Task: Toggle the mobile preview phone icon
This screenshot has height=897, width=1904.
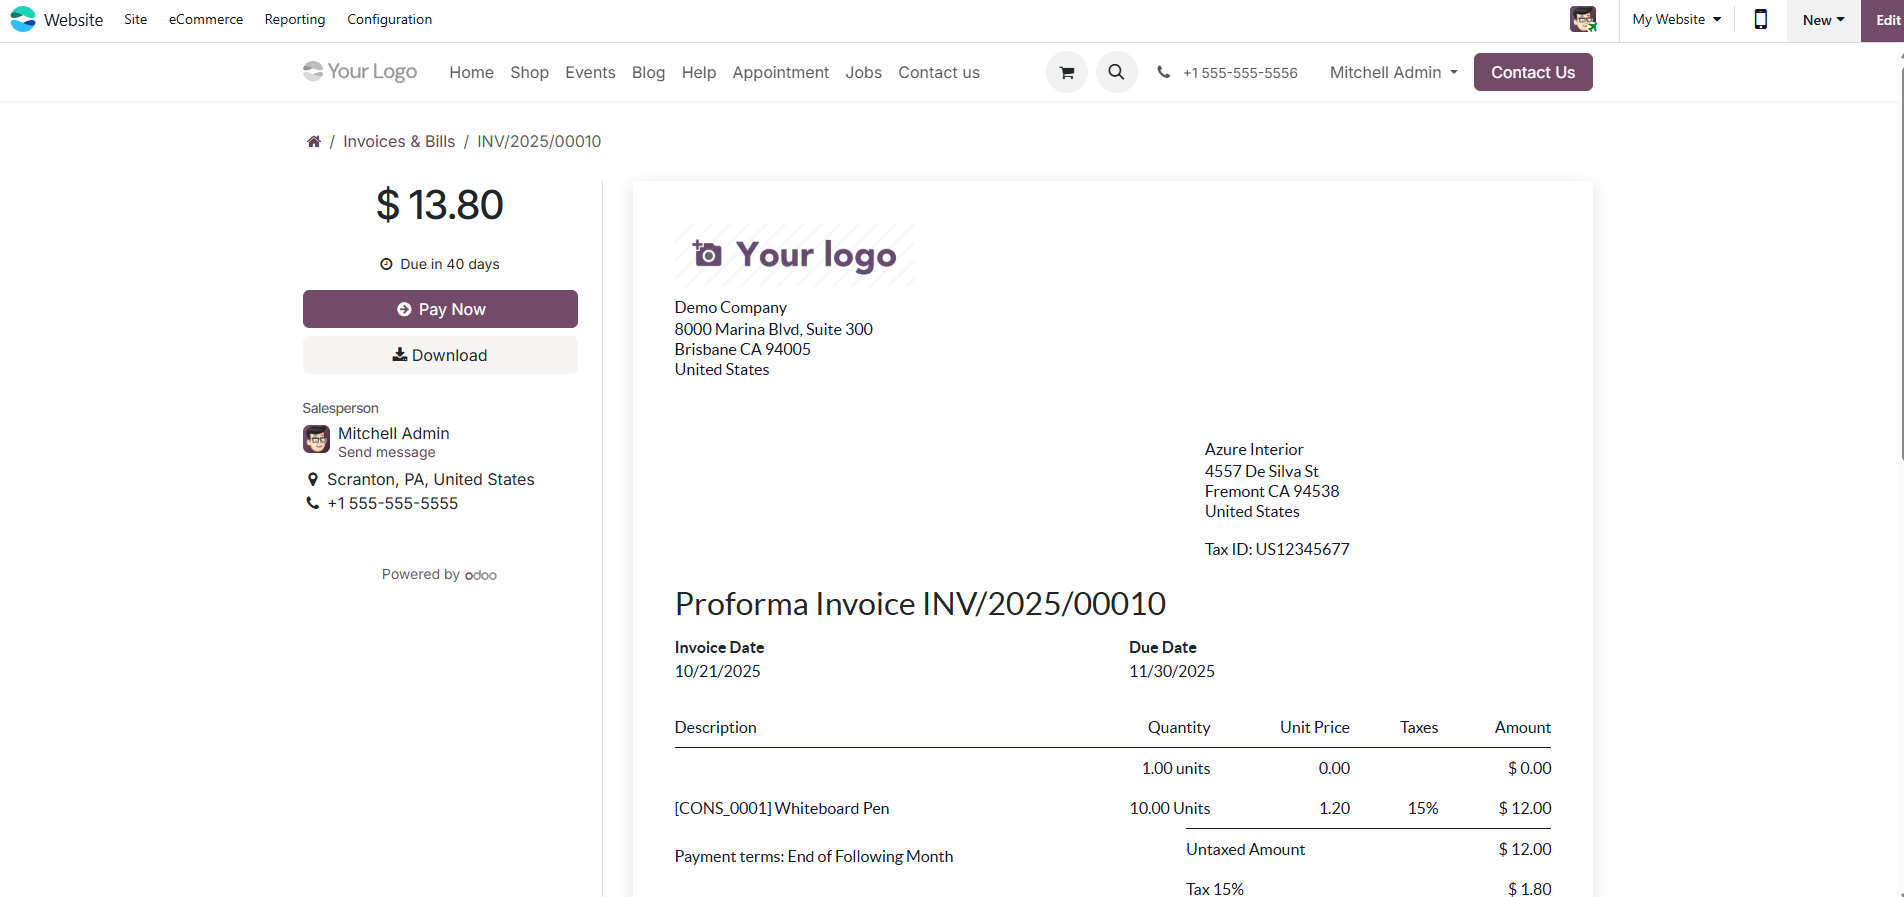Action: (x=1761, y=20)
